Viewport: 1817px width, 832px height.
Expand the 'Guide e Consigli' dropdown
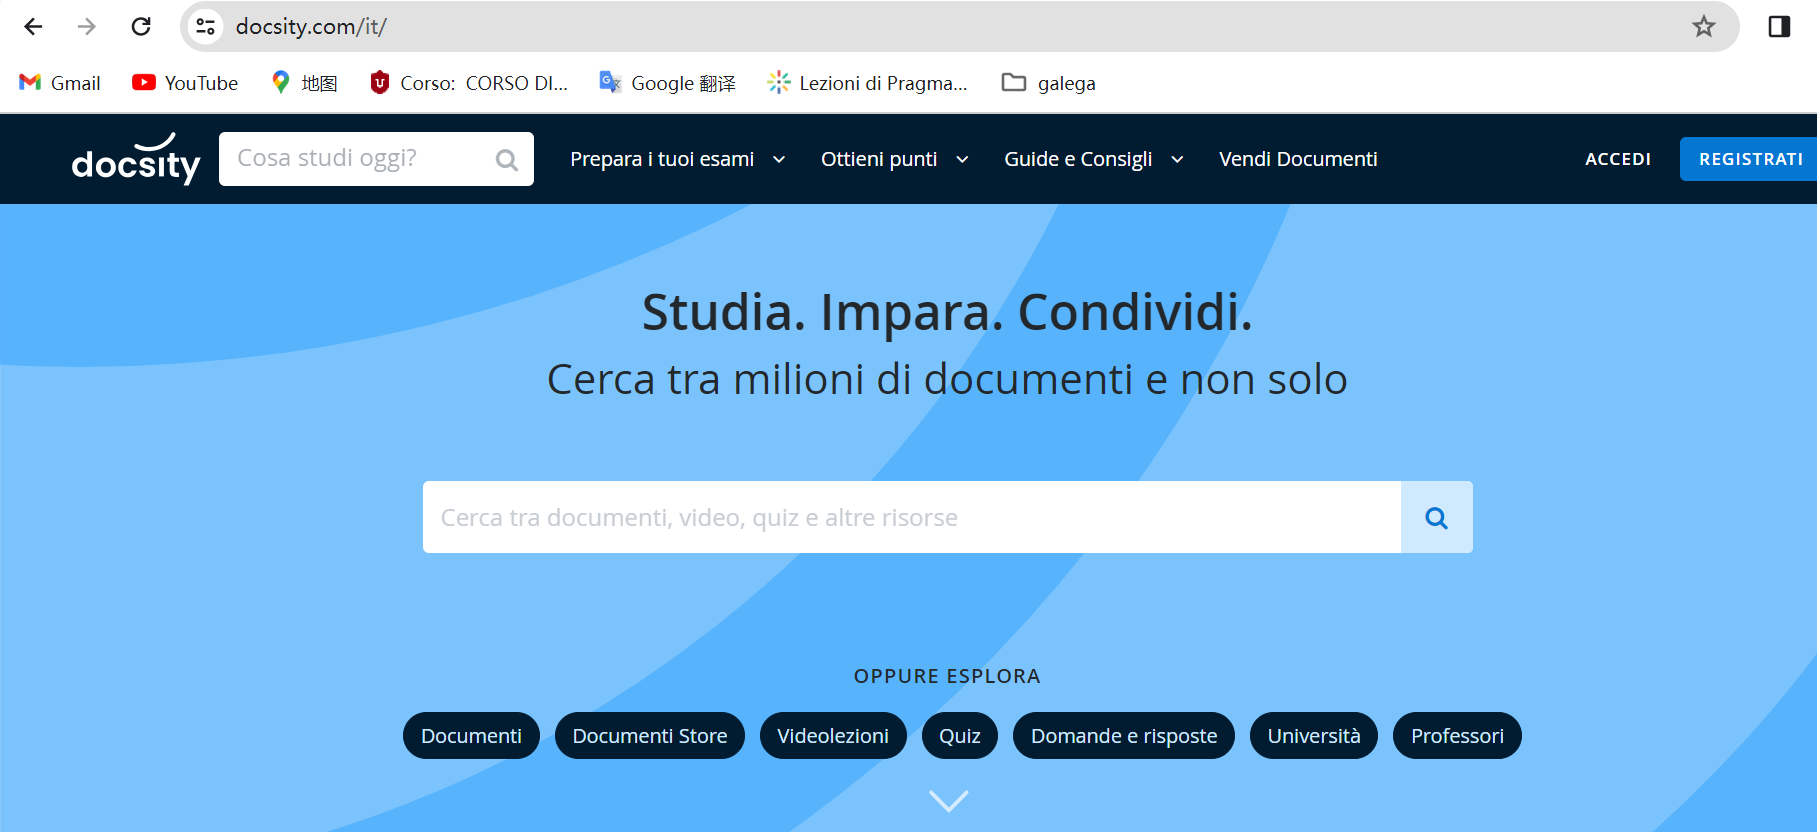click(1094, 159)
